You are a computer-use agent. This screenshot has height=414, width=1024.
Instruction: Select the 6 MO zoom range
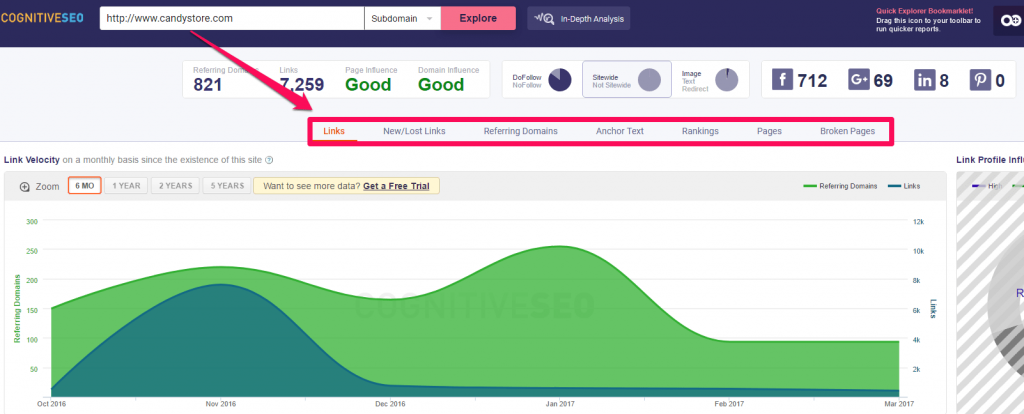click(x=84, y=186)
